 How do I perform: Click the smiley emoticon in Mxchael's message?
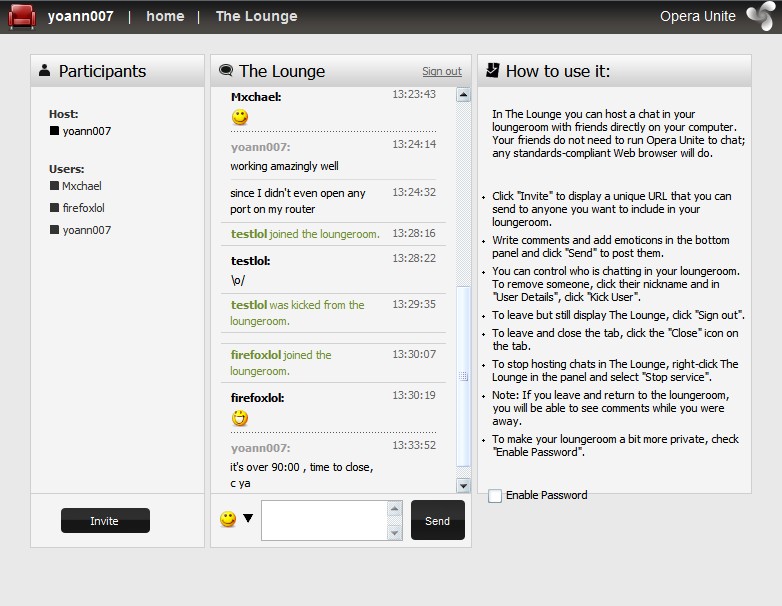(240, 117)
